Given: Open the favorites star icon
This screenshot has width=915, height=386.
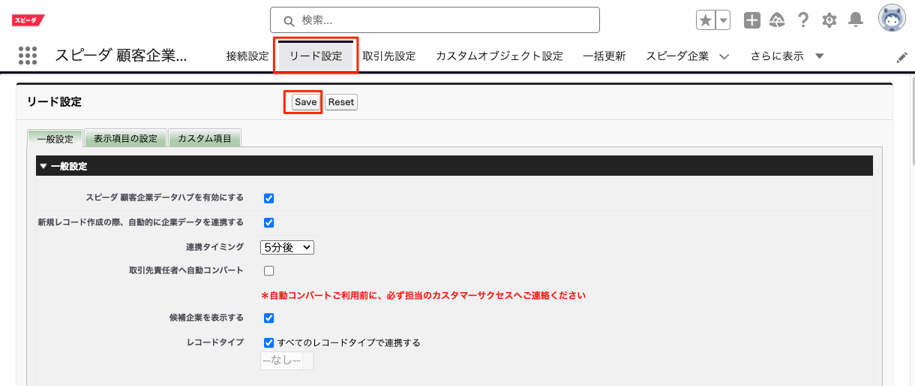Looking at the screenshot, I should point(706,20).
